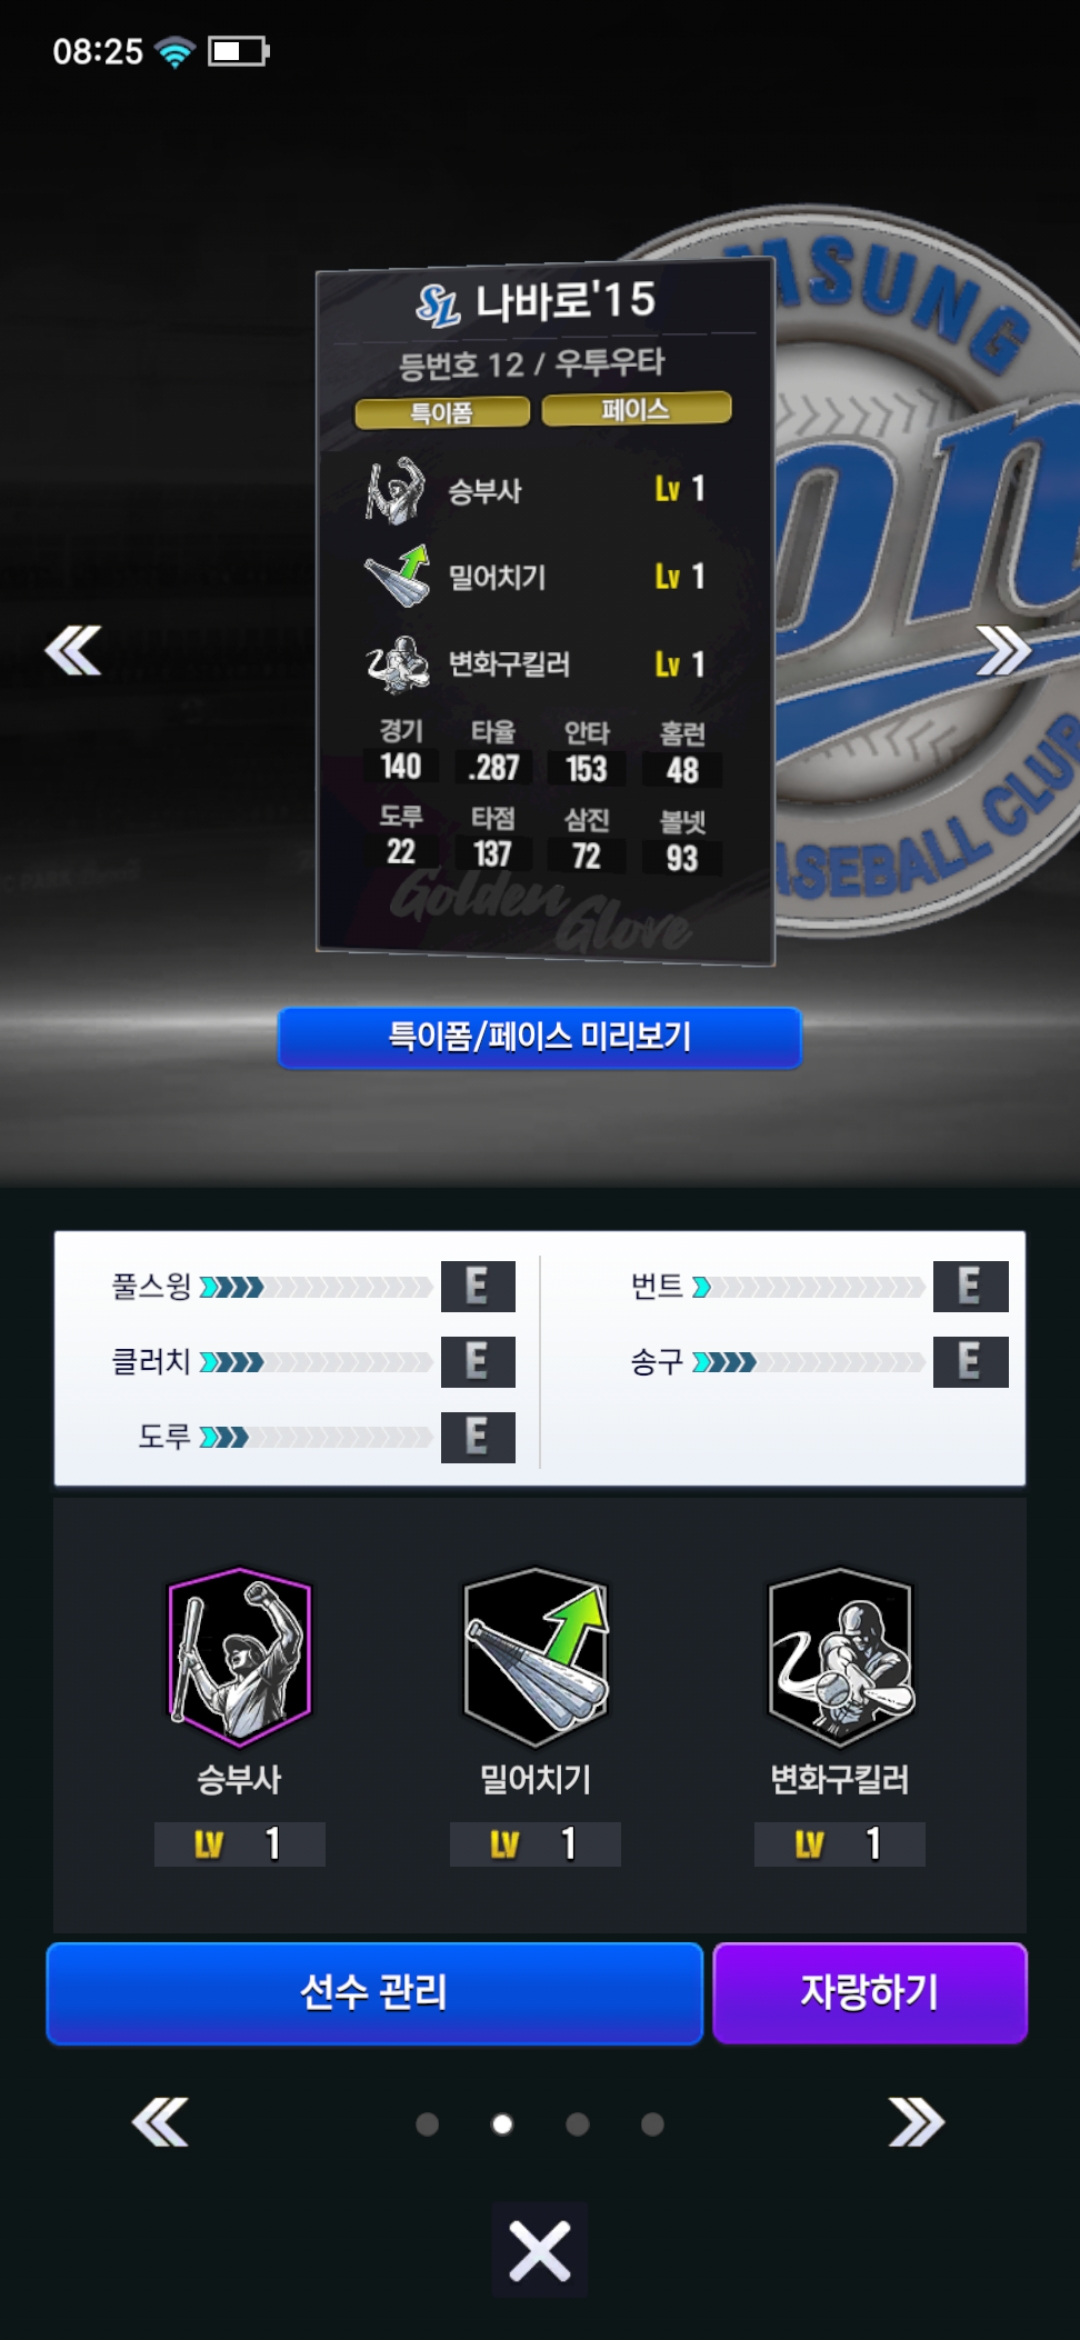The image size is (1080, 2340).
Task: Tap the 변화구킬러 icon on player card
Action: pyautogui.click(x=397, y=664)
